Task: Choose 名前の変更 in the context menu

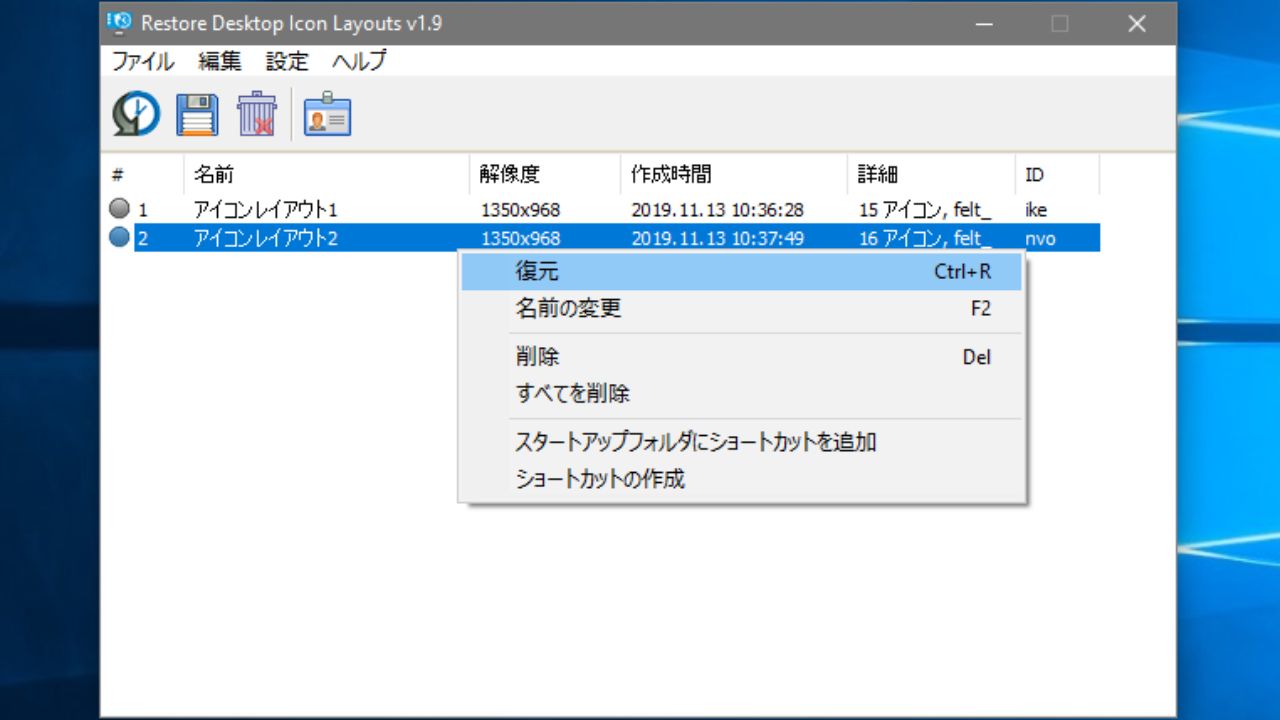Action: (741, 308)
